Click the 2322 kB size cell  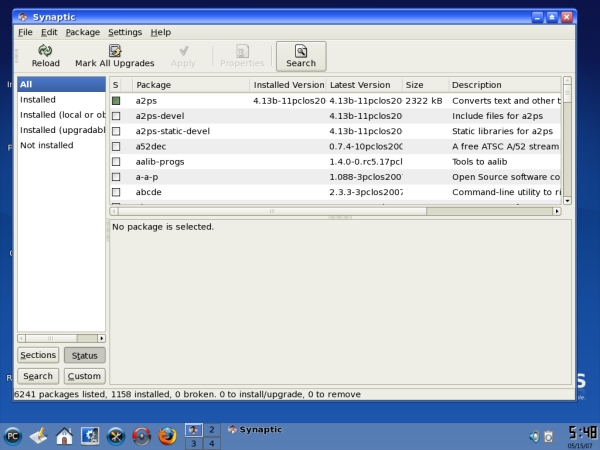coord(424,101)
